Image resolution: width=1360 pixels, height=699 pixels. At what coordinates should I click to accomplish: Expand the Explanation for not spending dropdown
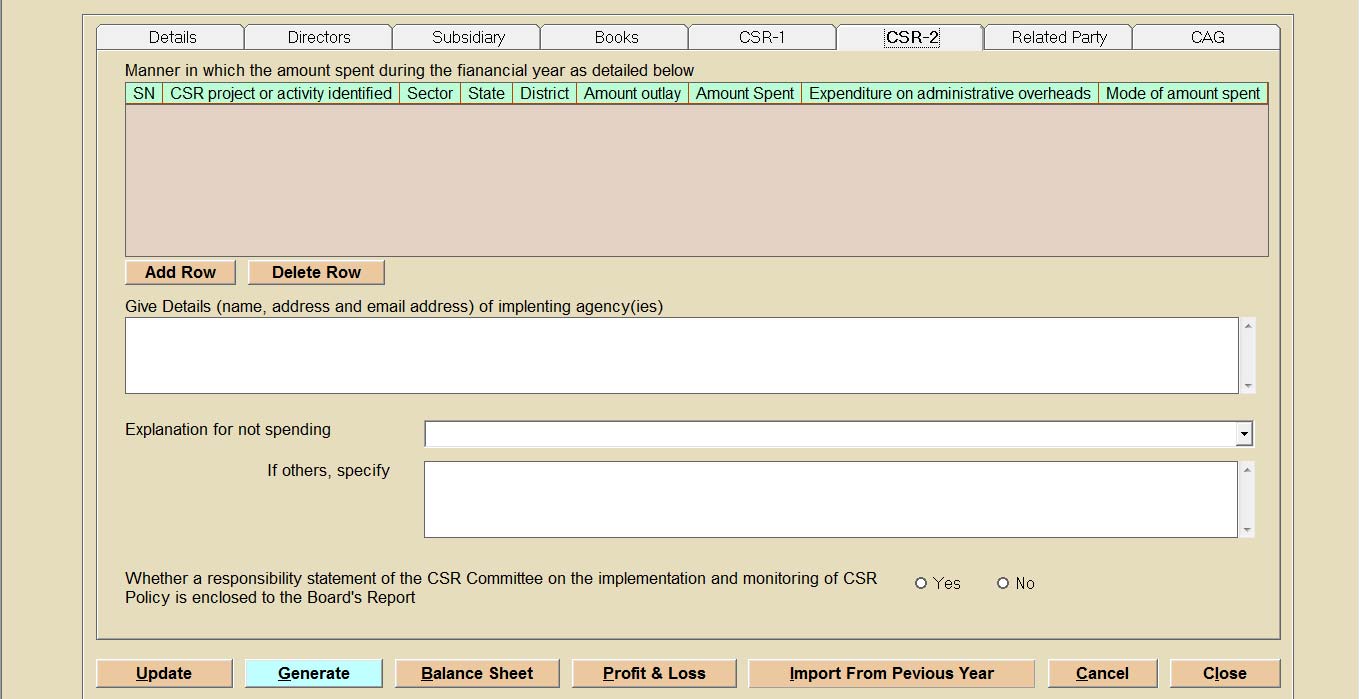click(x=1244, y=434)
